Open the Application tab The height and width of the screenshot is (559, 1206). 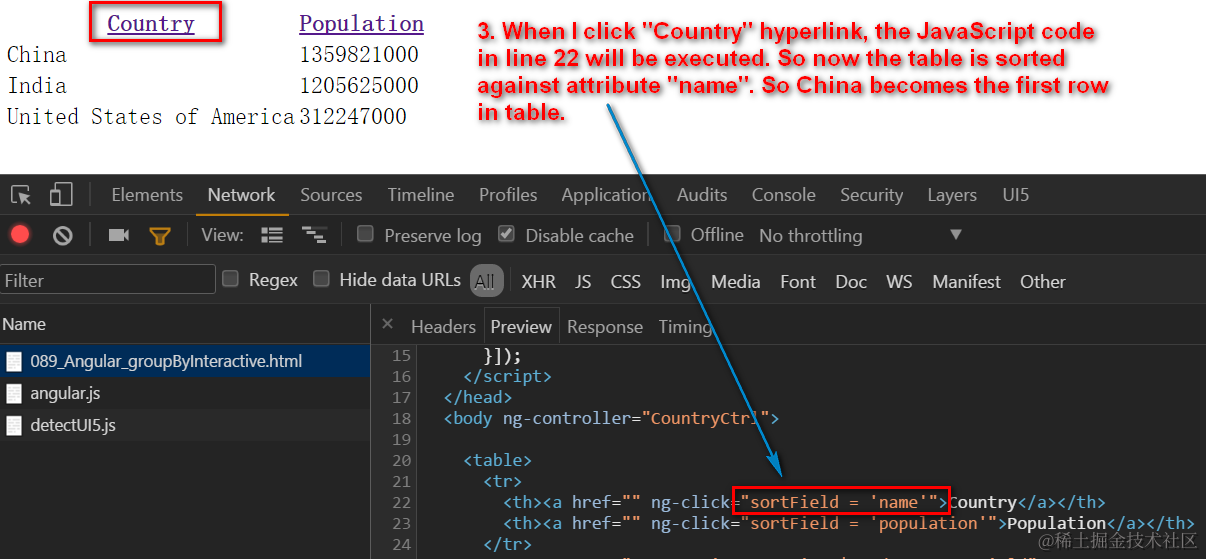(x=606, y=195)
